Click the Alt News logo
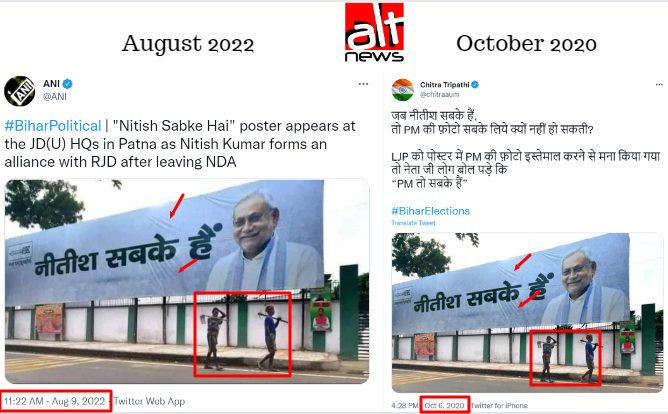This screenshot has height=414, width=668. (x=374, y=32)
